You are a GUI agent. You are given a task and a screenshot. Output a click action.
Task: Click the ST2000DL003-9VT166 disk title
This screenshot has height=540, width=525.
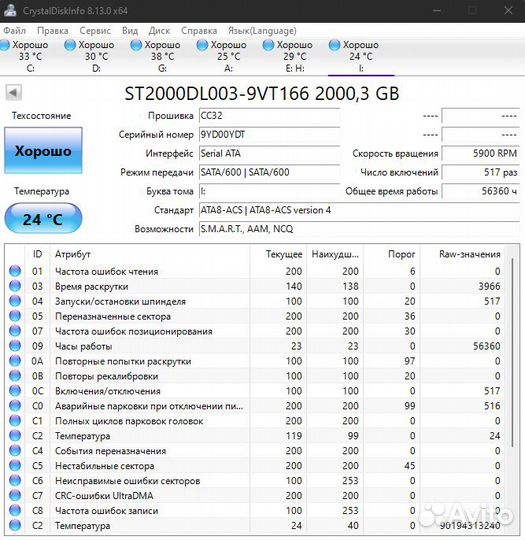[x=262, y=93]
